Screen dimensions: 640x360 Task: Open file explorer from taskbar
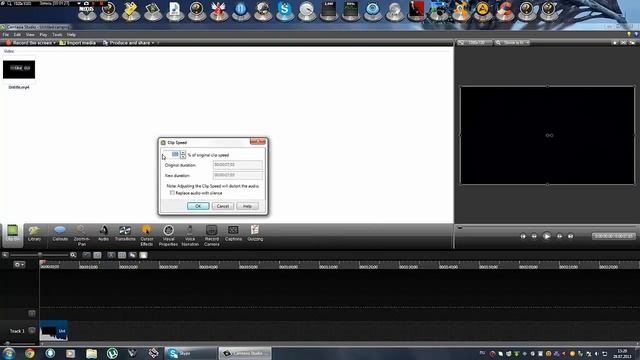pos(91,353)
